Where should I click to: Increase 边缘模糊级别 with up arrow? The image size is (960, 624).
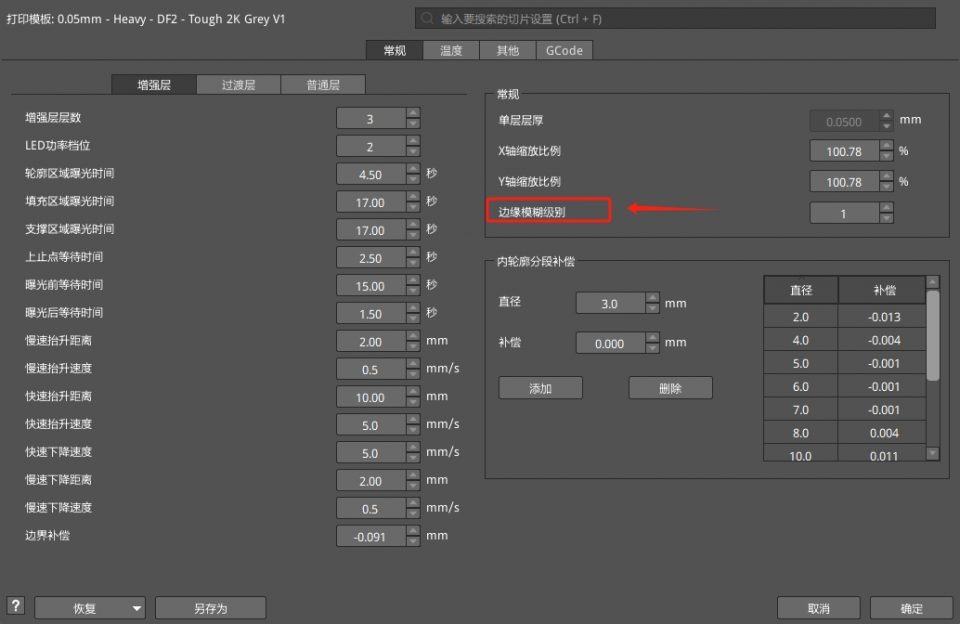click(887, 208)
